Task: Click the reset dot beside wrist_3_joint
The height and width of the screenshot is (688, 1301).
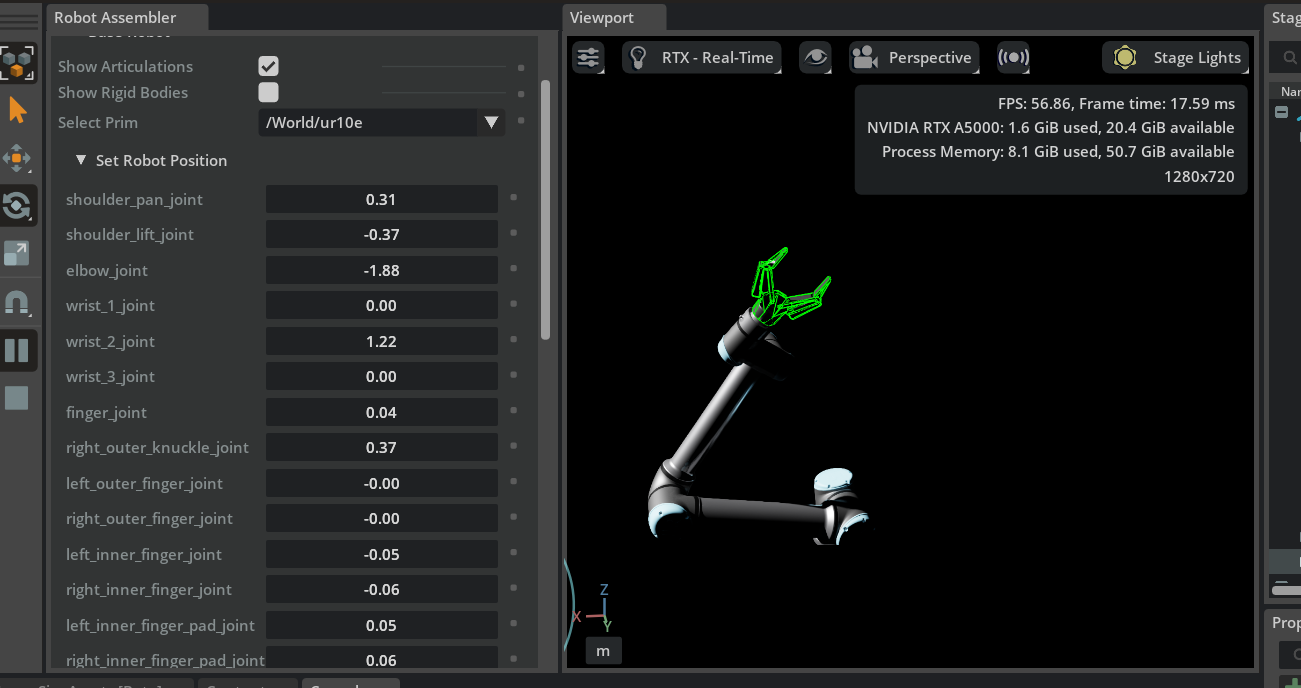Action: click(x=514, y=375)
